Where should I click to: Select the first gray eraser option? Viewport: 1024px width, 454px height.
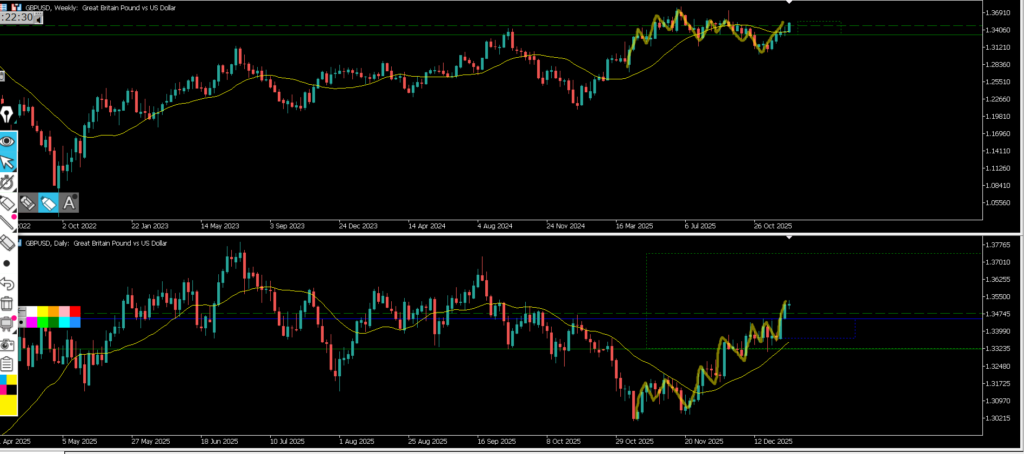[29, 203]
